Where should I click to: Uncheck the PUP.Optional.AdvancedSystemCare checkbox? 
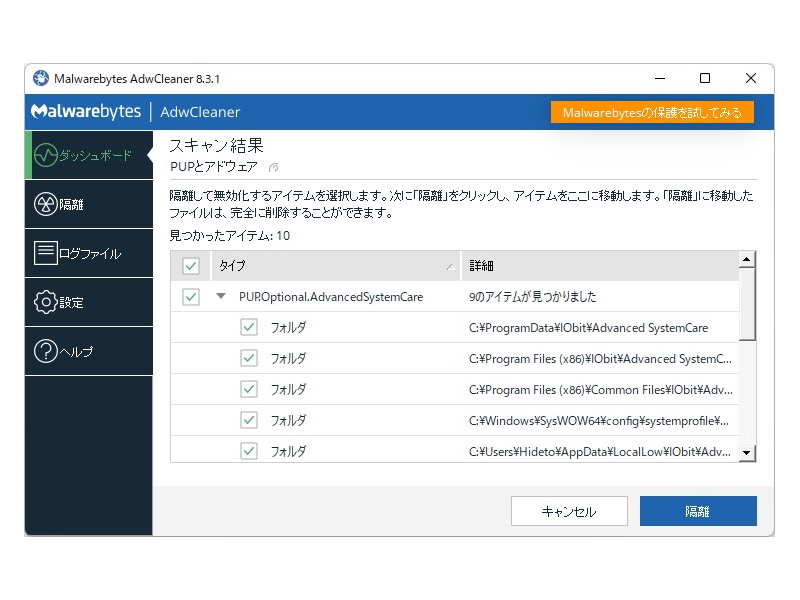pyautogui.click(x=191, y=297)
